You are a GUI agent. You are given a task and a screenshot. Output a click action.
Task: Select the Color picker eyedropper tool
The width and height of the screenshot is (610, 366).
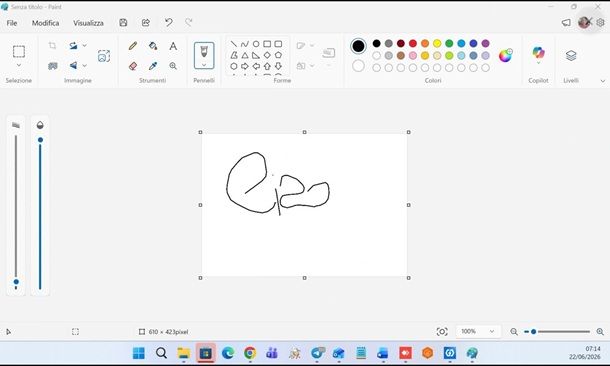pyautogui.click(x=153, y=66)
